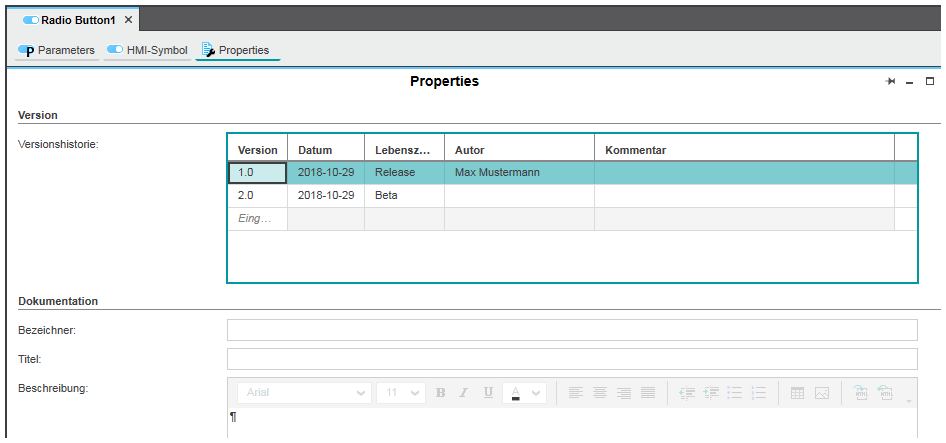Expand the editor toolbar overflow arrow
The height and width of the screenshot is (443, 946).
pos(909,402)
